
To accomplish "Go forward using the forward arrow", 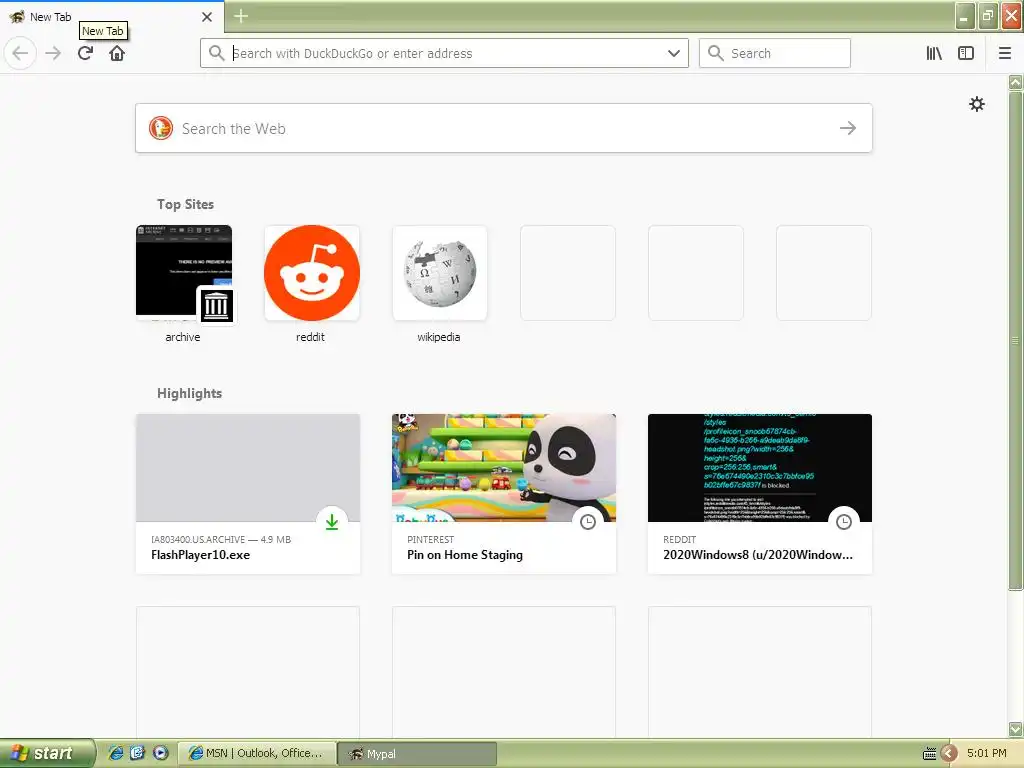I will point(53,53).
